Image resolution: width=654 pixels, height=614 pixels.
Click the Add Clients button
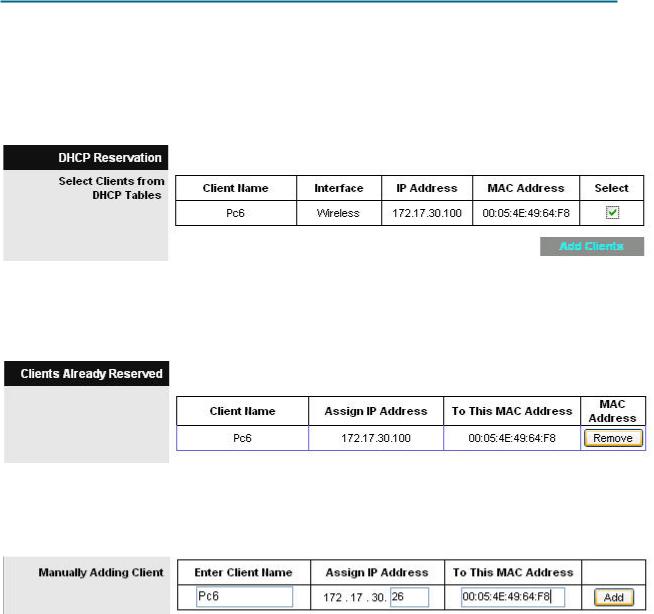(x=592, y=247)
